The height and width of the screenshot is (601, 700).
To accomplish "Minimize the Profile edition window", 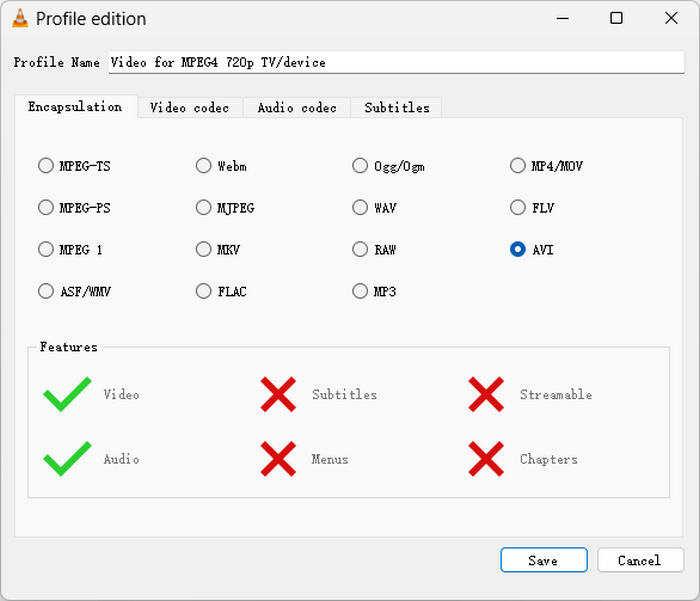I will pos(562,18).
